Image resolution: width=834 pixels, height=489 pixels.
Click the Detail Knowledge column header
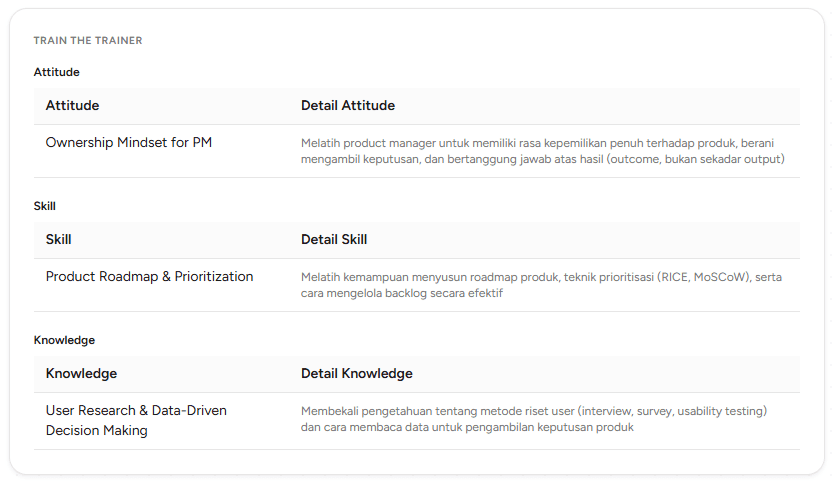tap(357, 374)
